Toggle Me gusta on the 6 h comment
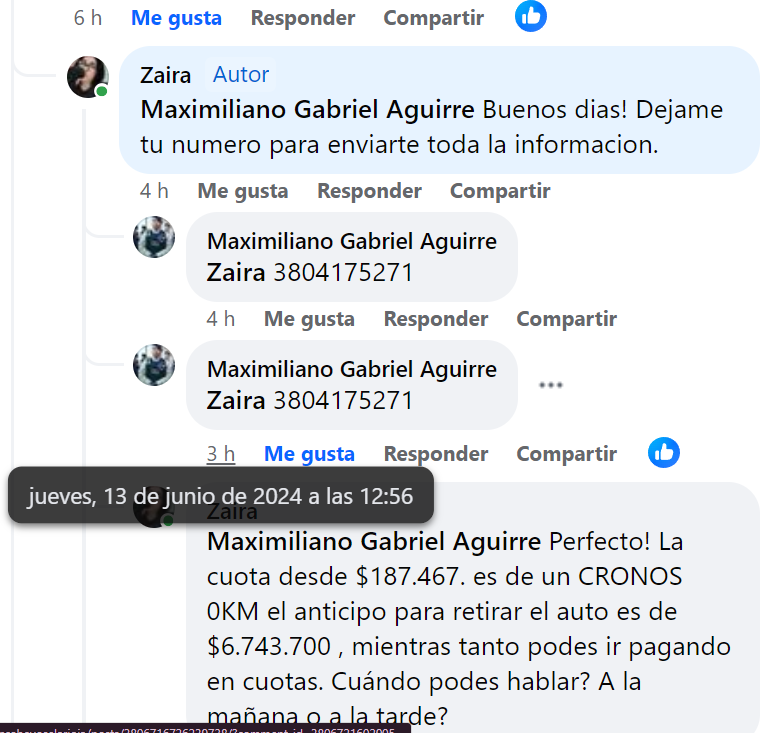 coord(176,18)
